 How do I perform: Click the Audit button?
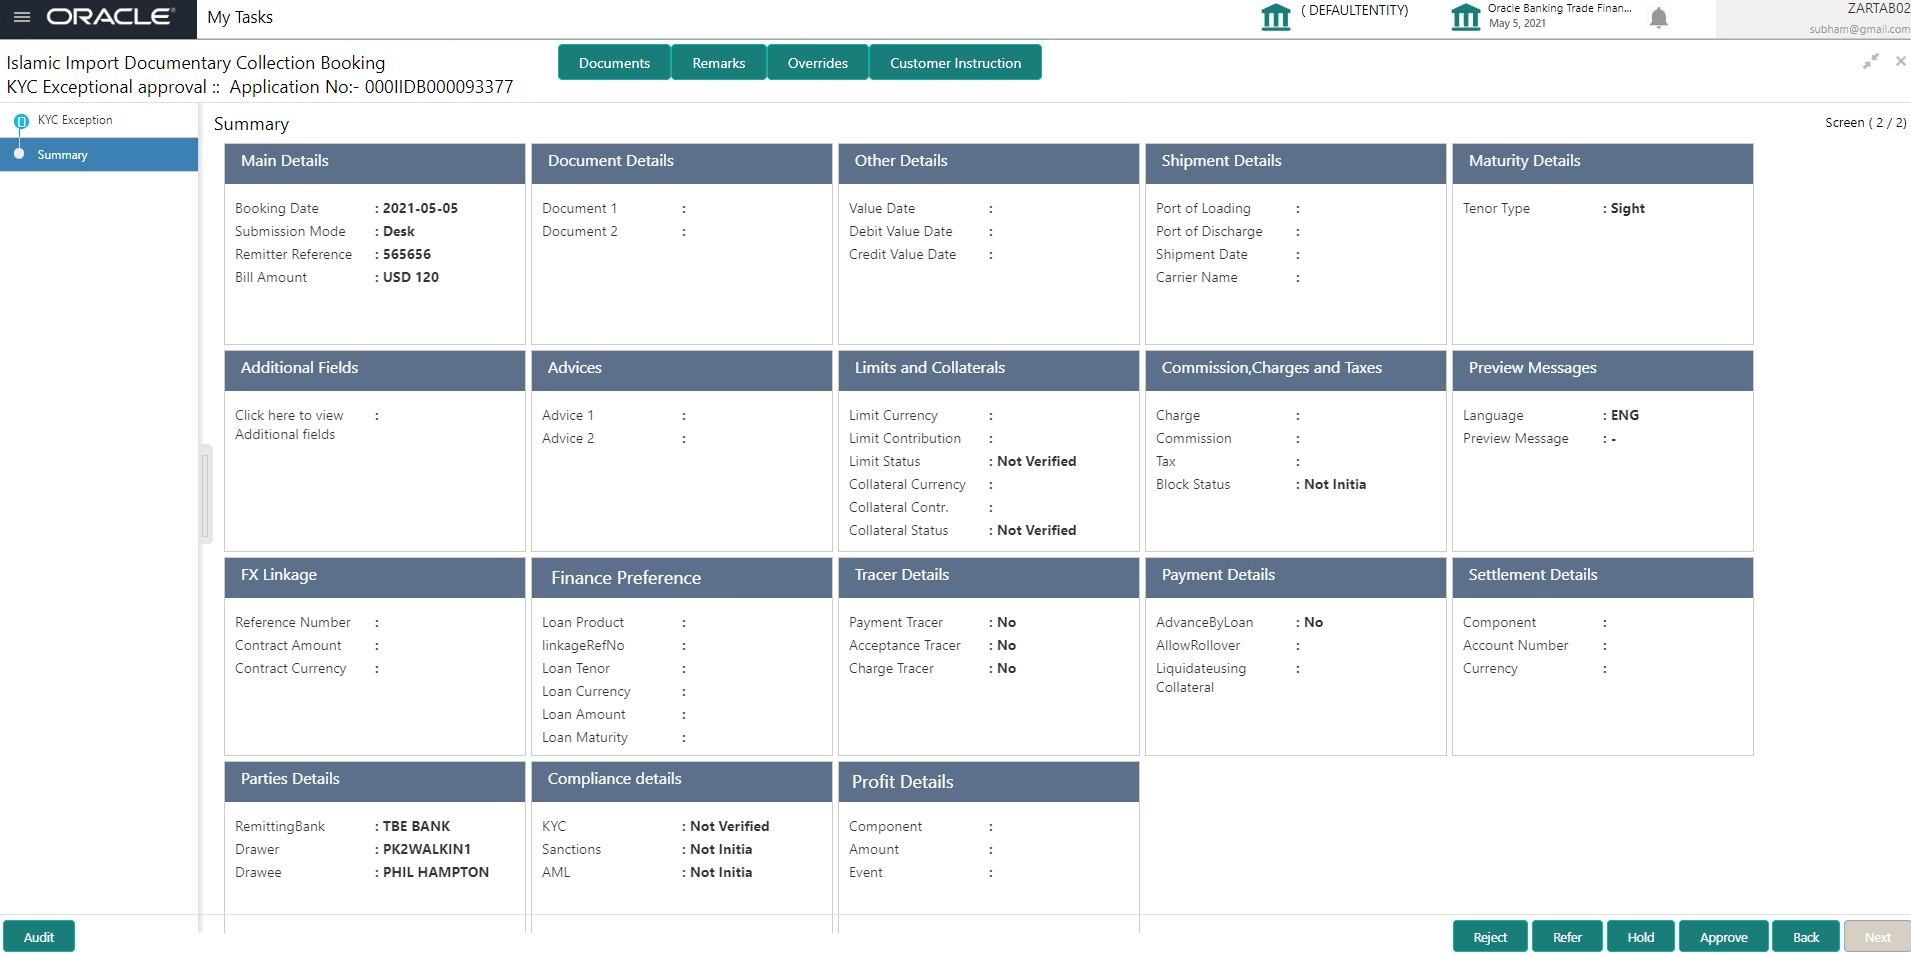[x=39, y=936]
